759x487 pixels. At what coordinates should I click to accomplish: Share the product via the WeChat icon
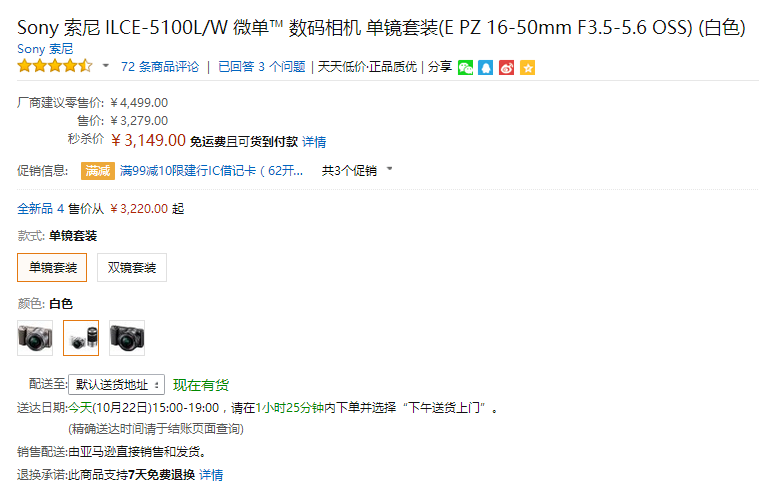click(465, 68)
